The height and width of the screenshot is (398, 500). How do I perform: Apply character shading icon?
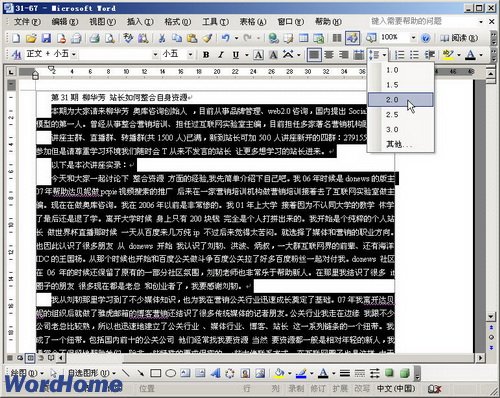(273, 54)
